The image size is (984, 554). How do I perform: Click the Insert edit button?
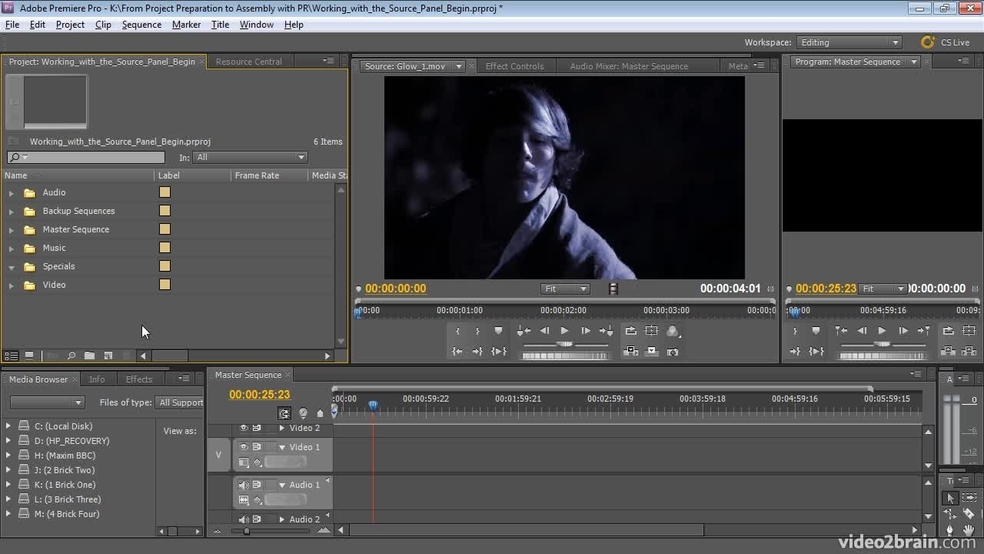pos(631,351)
